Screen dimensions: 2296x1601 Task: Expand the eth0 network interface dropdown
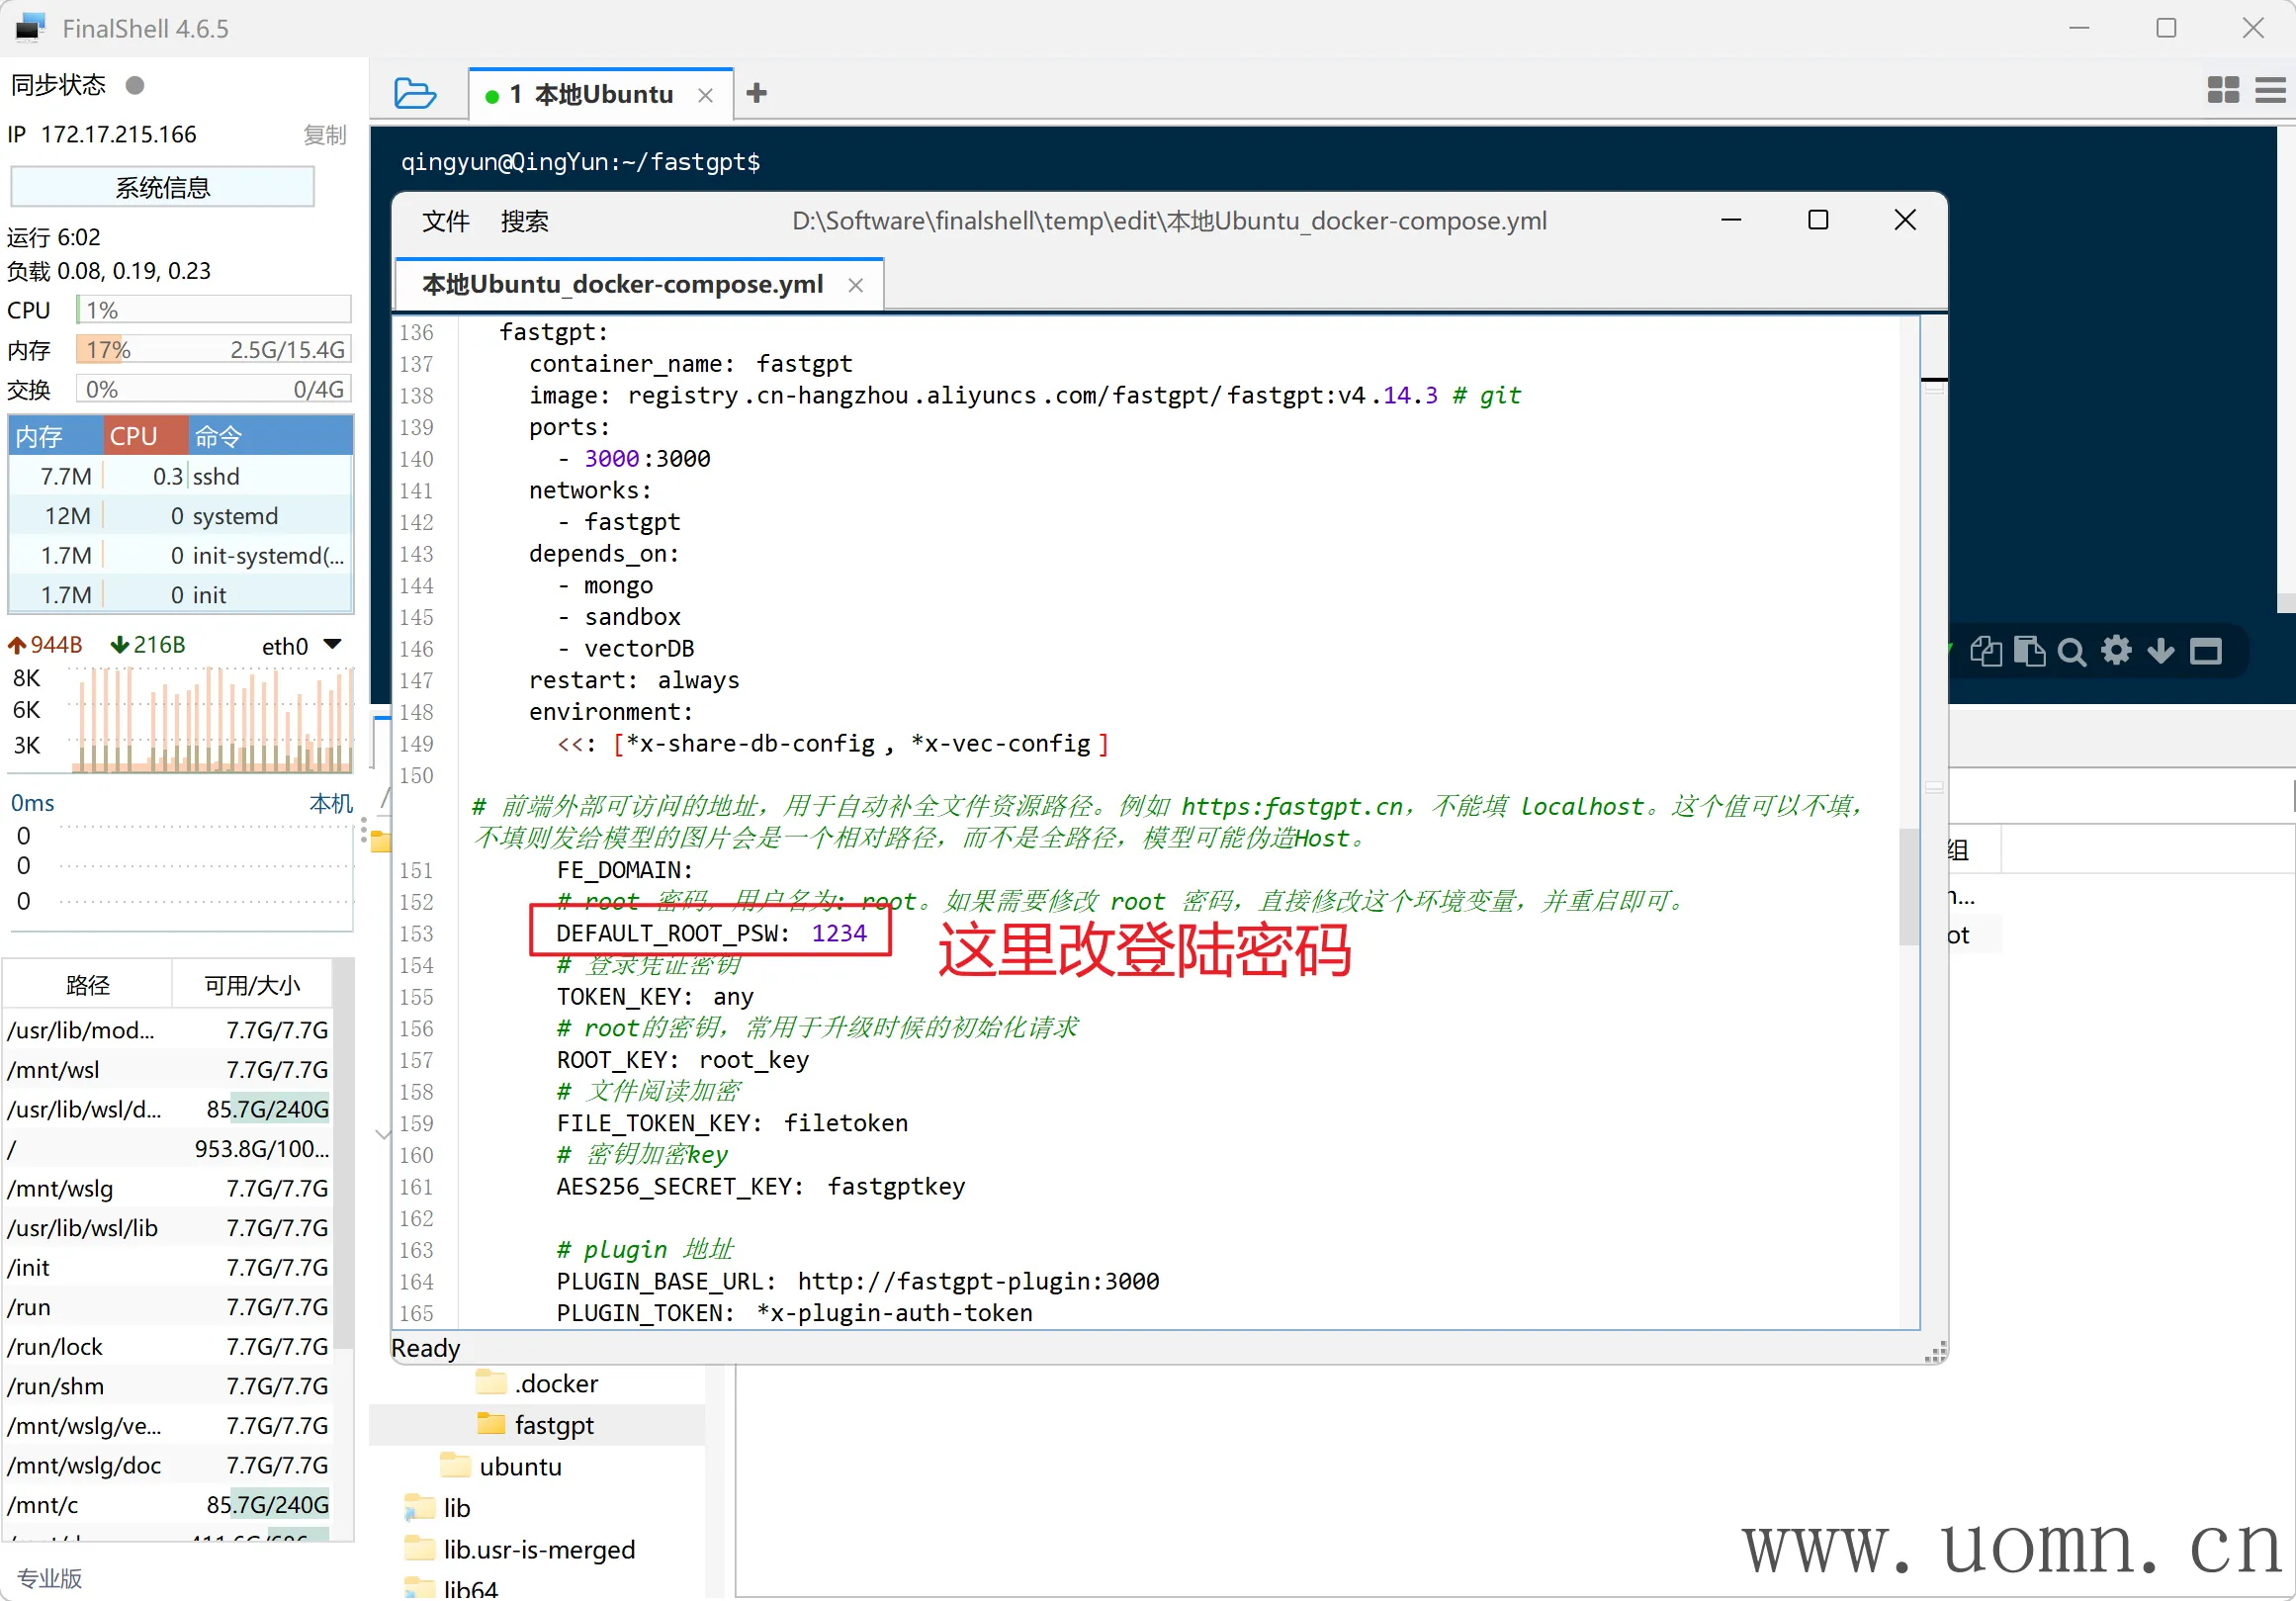[x=333, y=645]
